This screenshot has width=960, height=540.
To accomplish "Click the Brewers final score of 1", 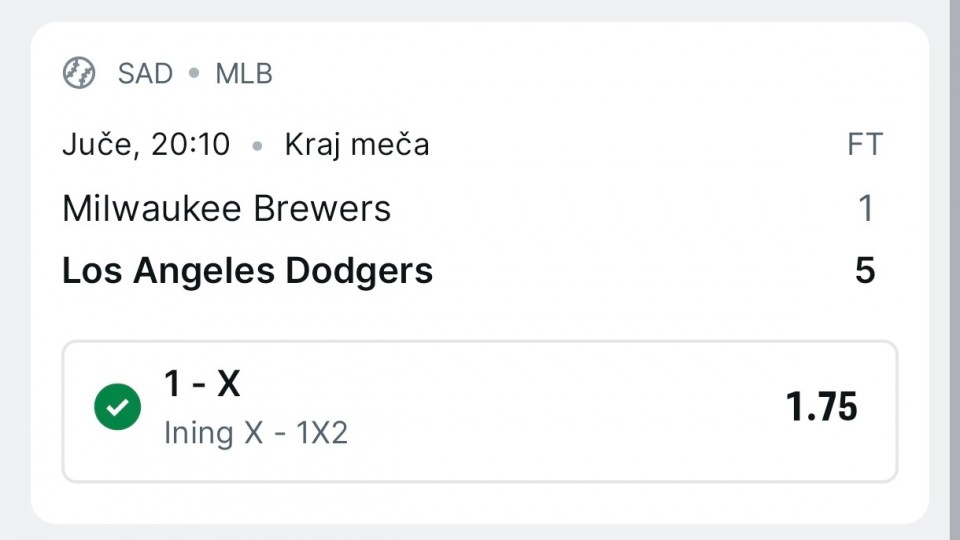I will tap(866, 208).
